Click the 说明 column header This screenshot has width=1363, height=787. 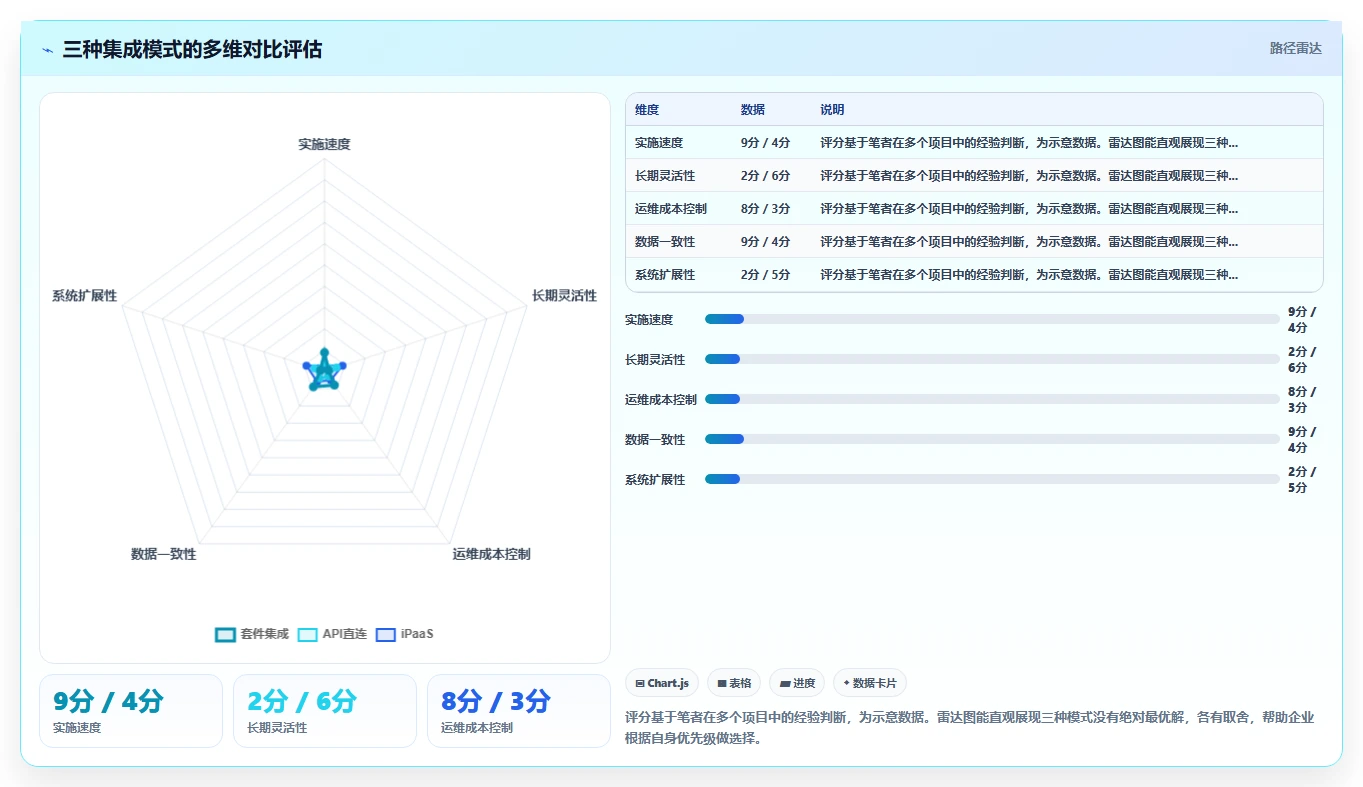tap(833, 110)
